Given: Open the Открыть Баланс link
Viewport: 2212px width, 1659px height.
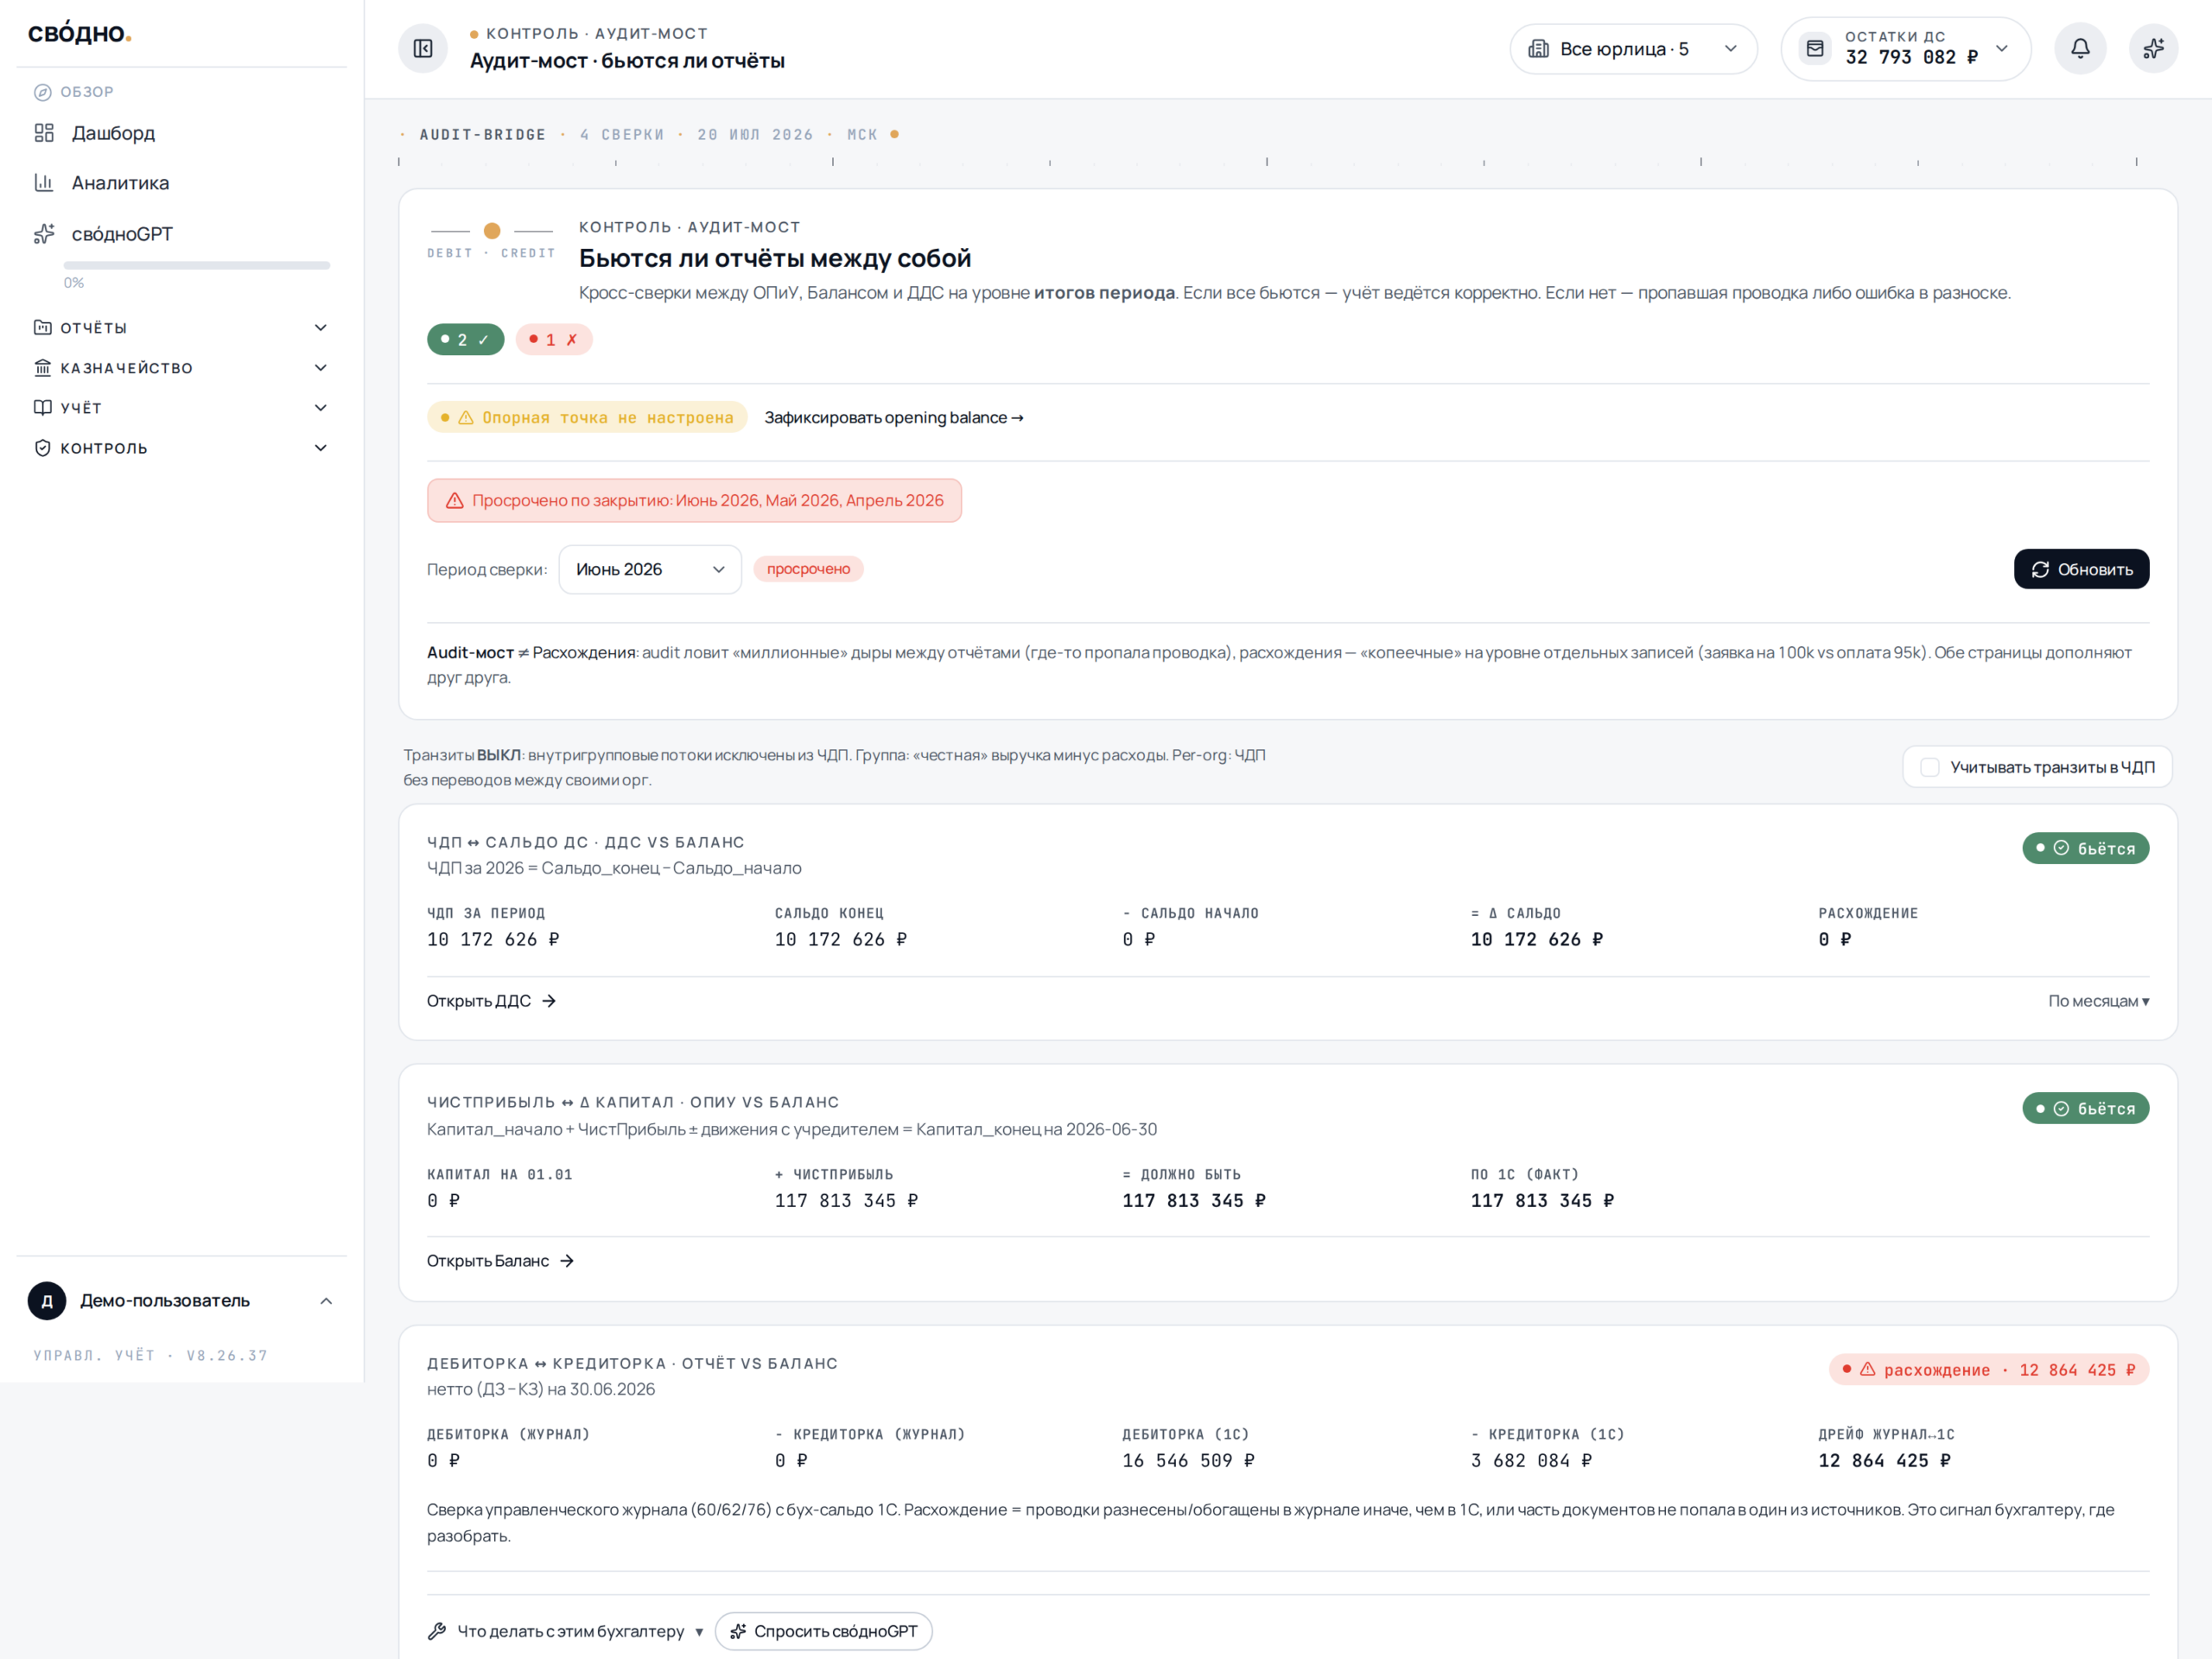Looking at the screenshot, I should [x=500, y=1261].
